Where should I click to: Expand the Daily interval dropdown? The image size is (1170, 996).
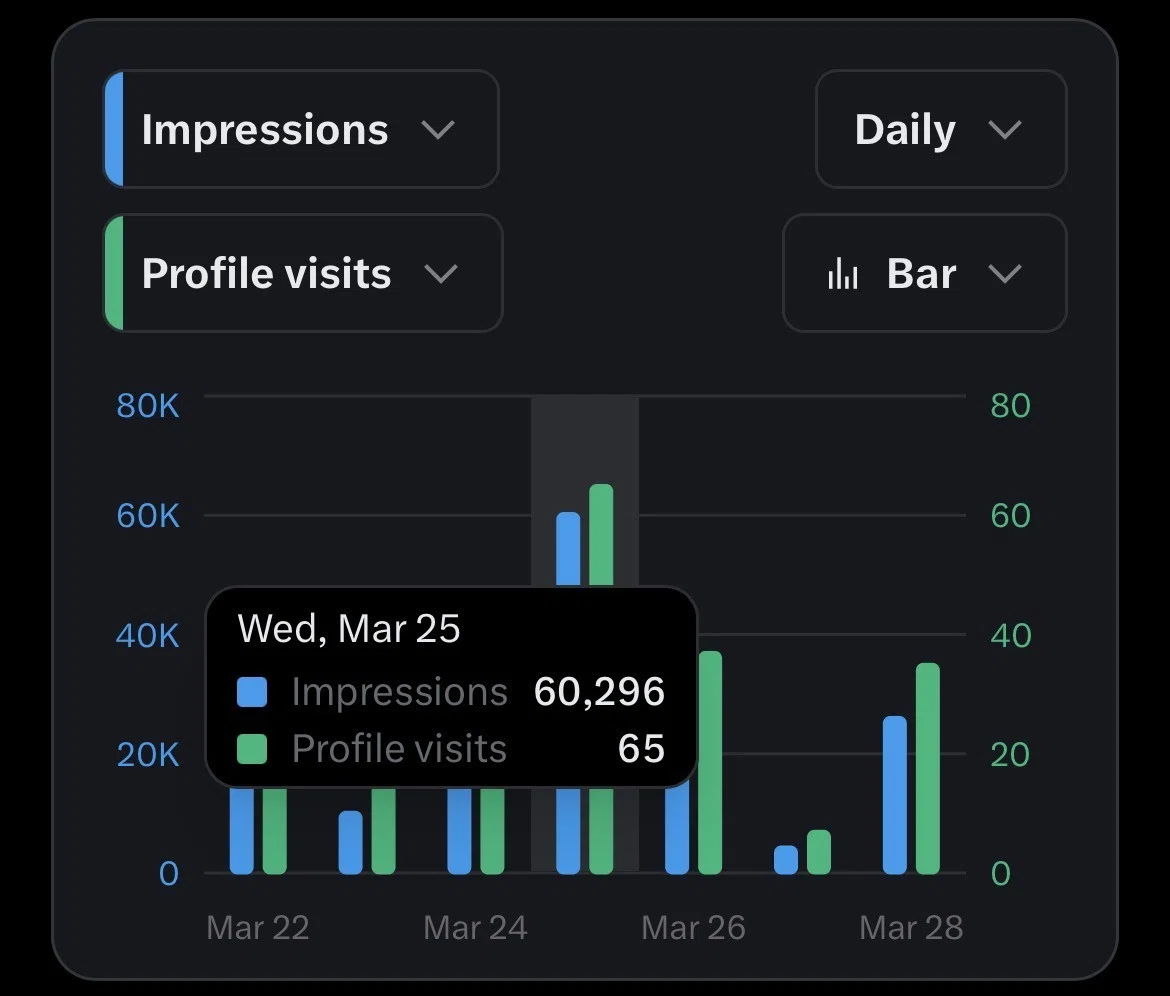coord(941,129)
